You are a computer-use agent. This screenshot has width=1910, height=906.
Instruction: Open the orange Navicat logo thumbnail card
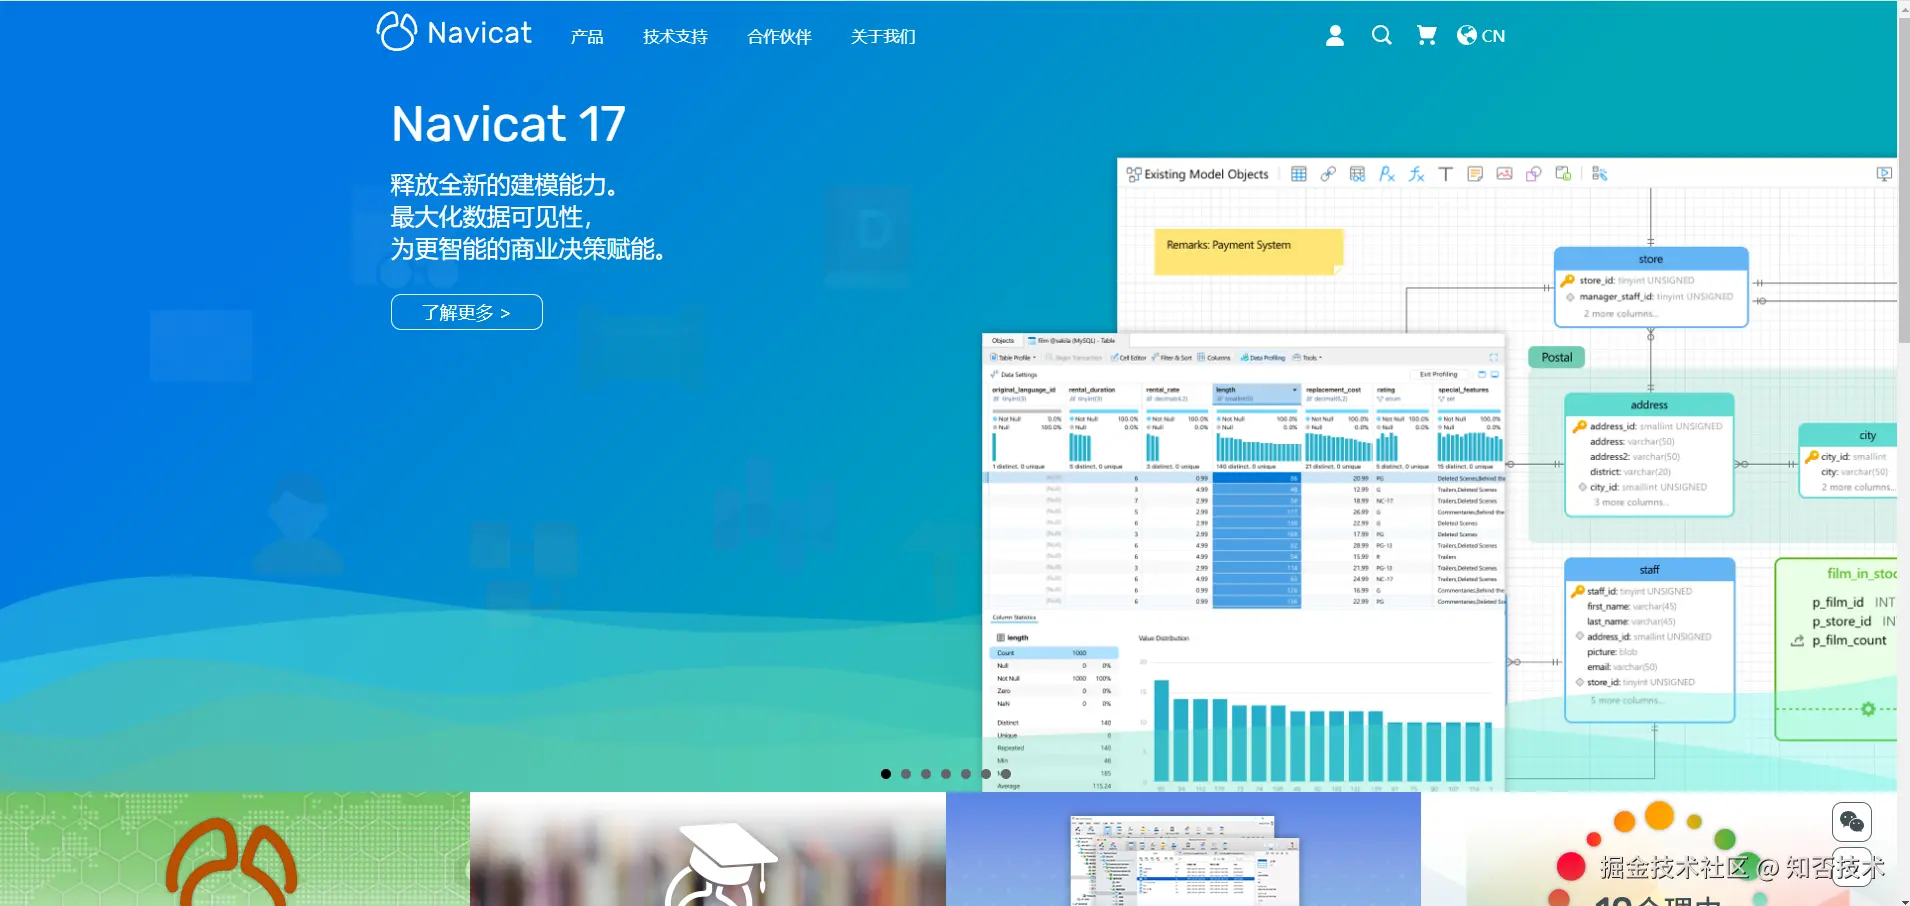[235, 849]
